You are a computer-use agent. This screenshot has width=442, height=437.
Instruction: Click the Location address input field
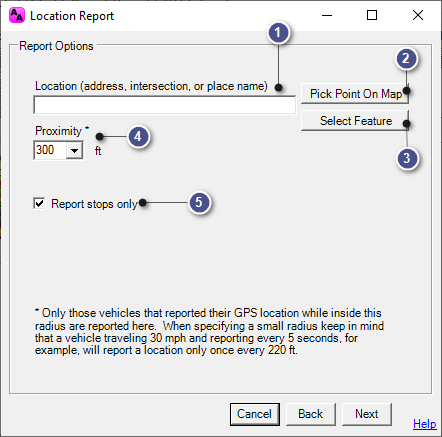164,105
